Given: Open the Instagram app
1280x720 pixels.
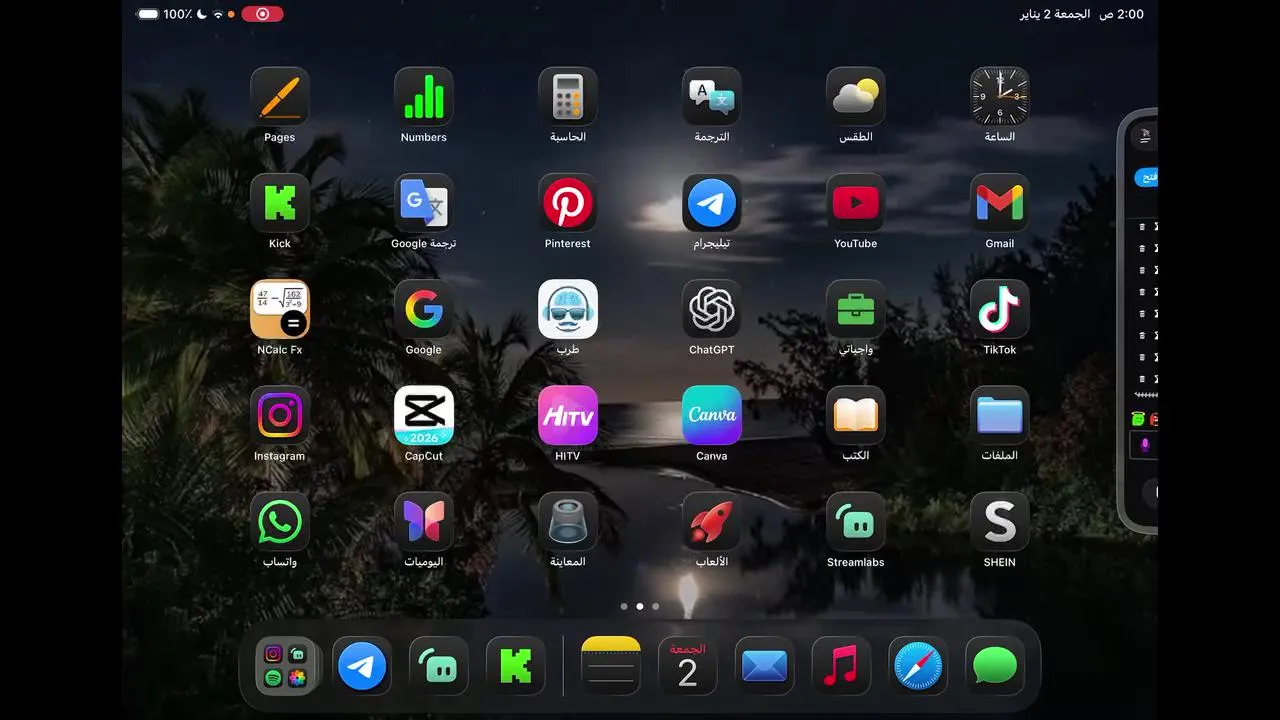Looking at the screenshot, I should click(280, 415).
